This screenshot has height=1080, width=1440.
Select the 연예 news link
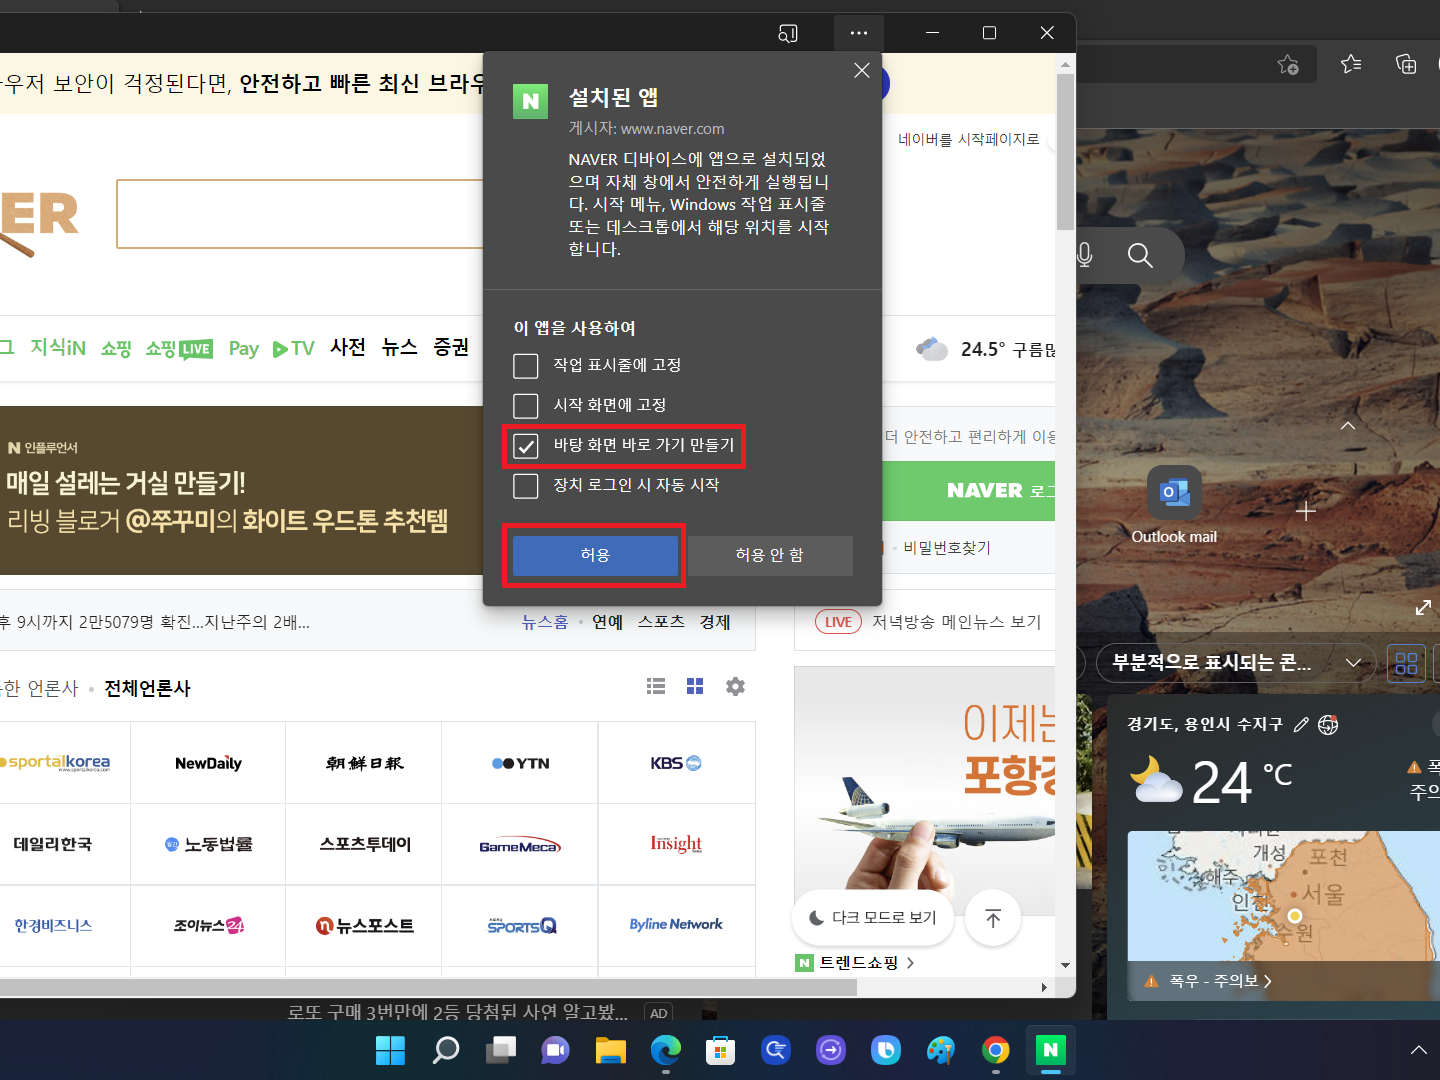click(608, 622)
